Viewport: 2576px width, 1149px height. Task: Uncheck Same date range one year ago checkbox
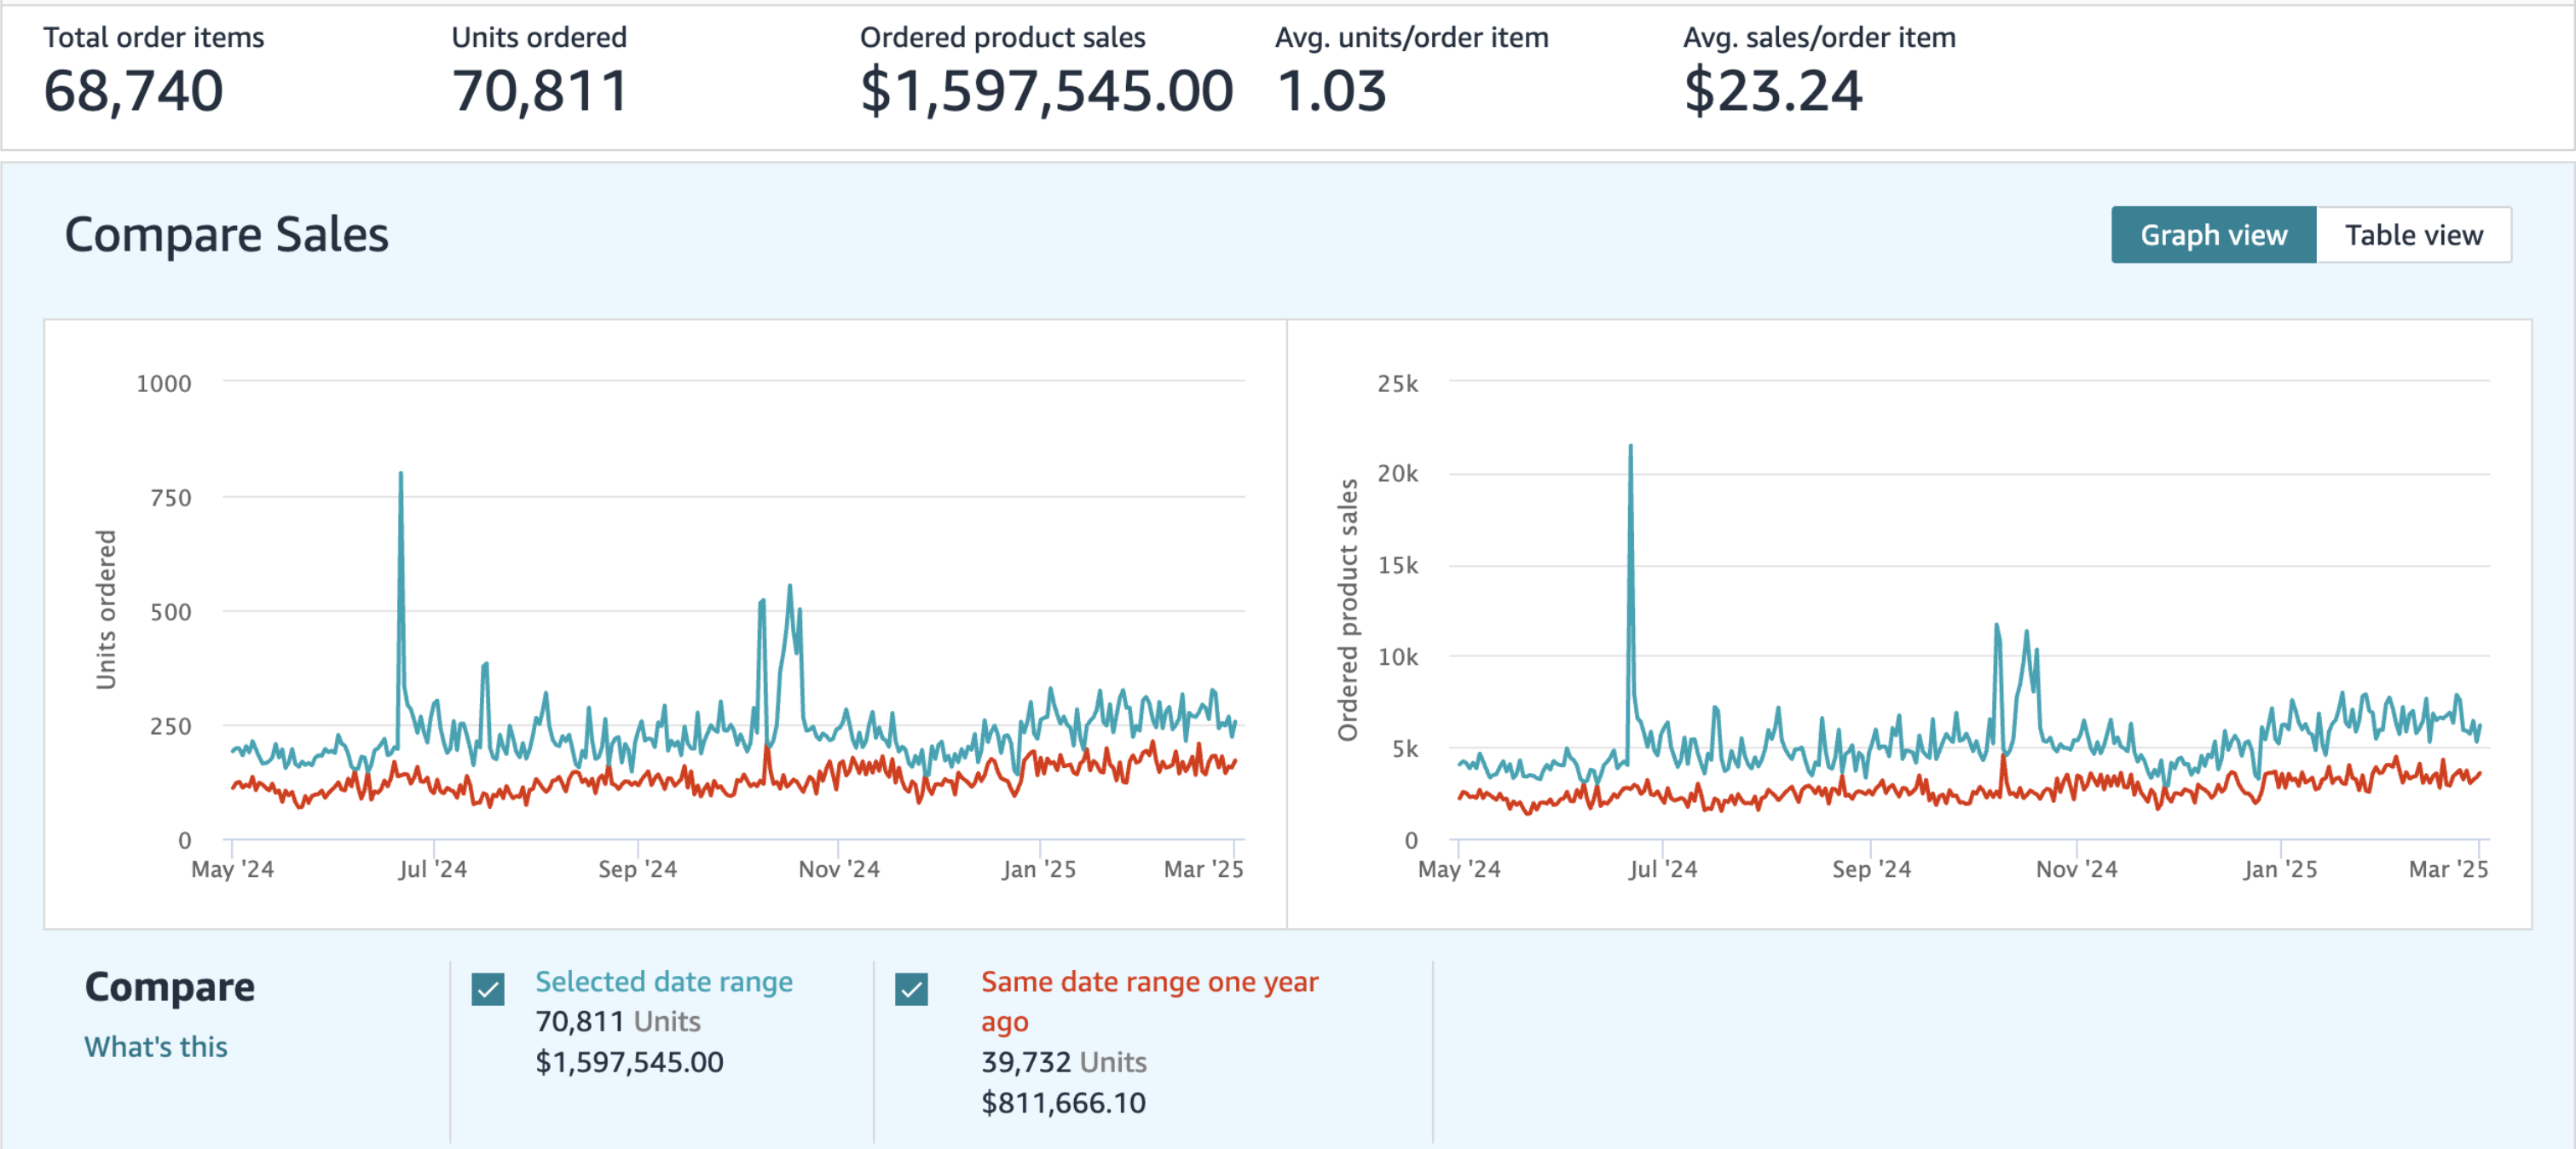point(911,989)
